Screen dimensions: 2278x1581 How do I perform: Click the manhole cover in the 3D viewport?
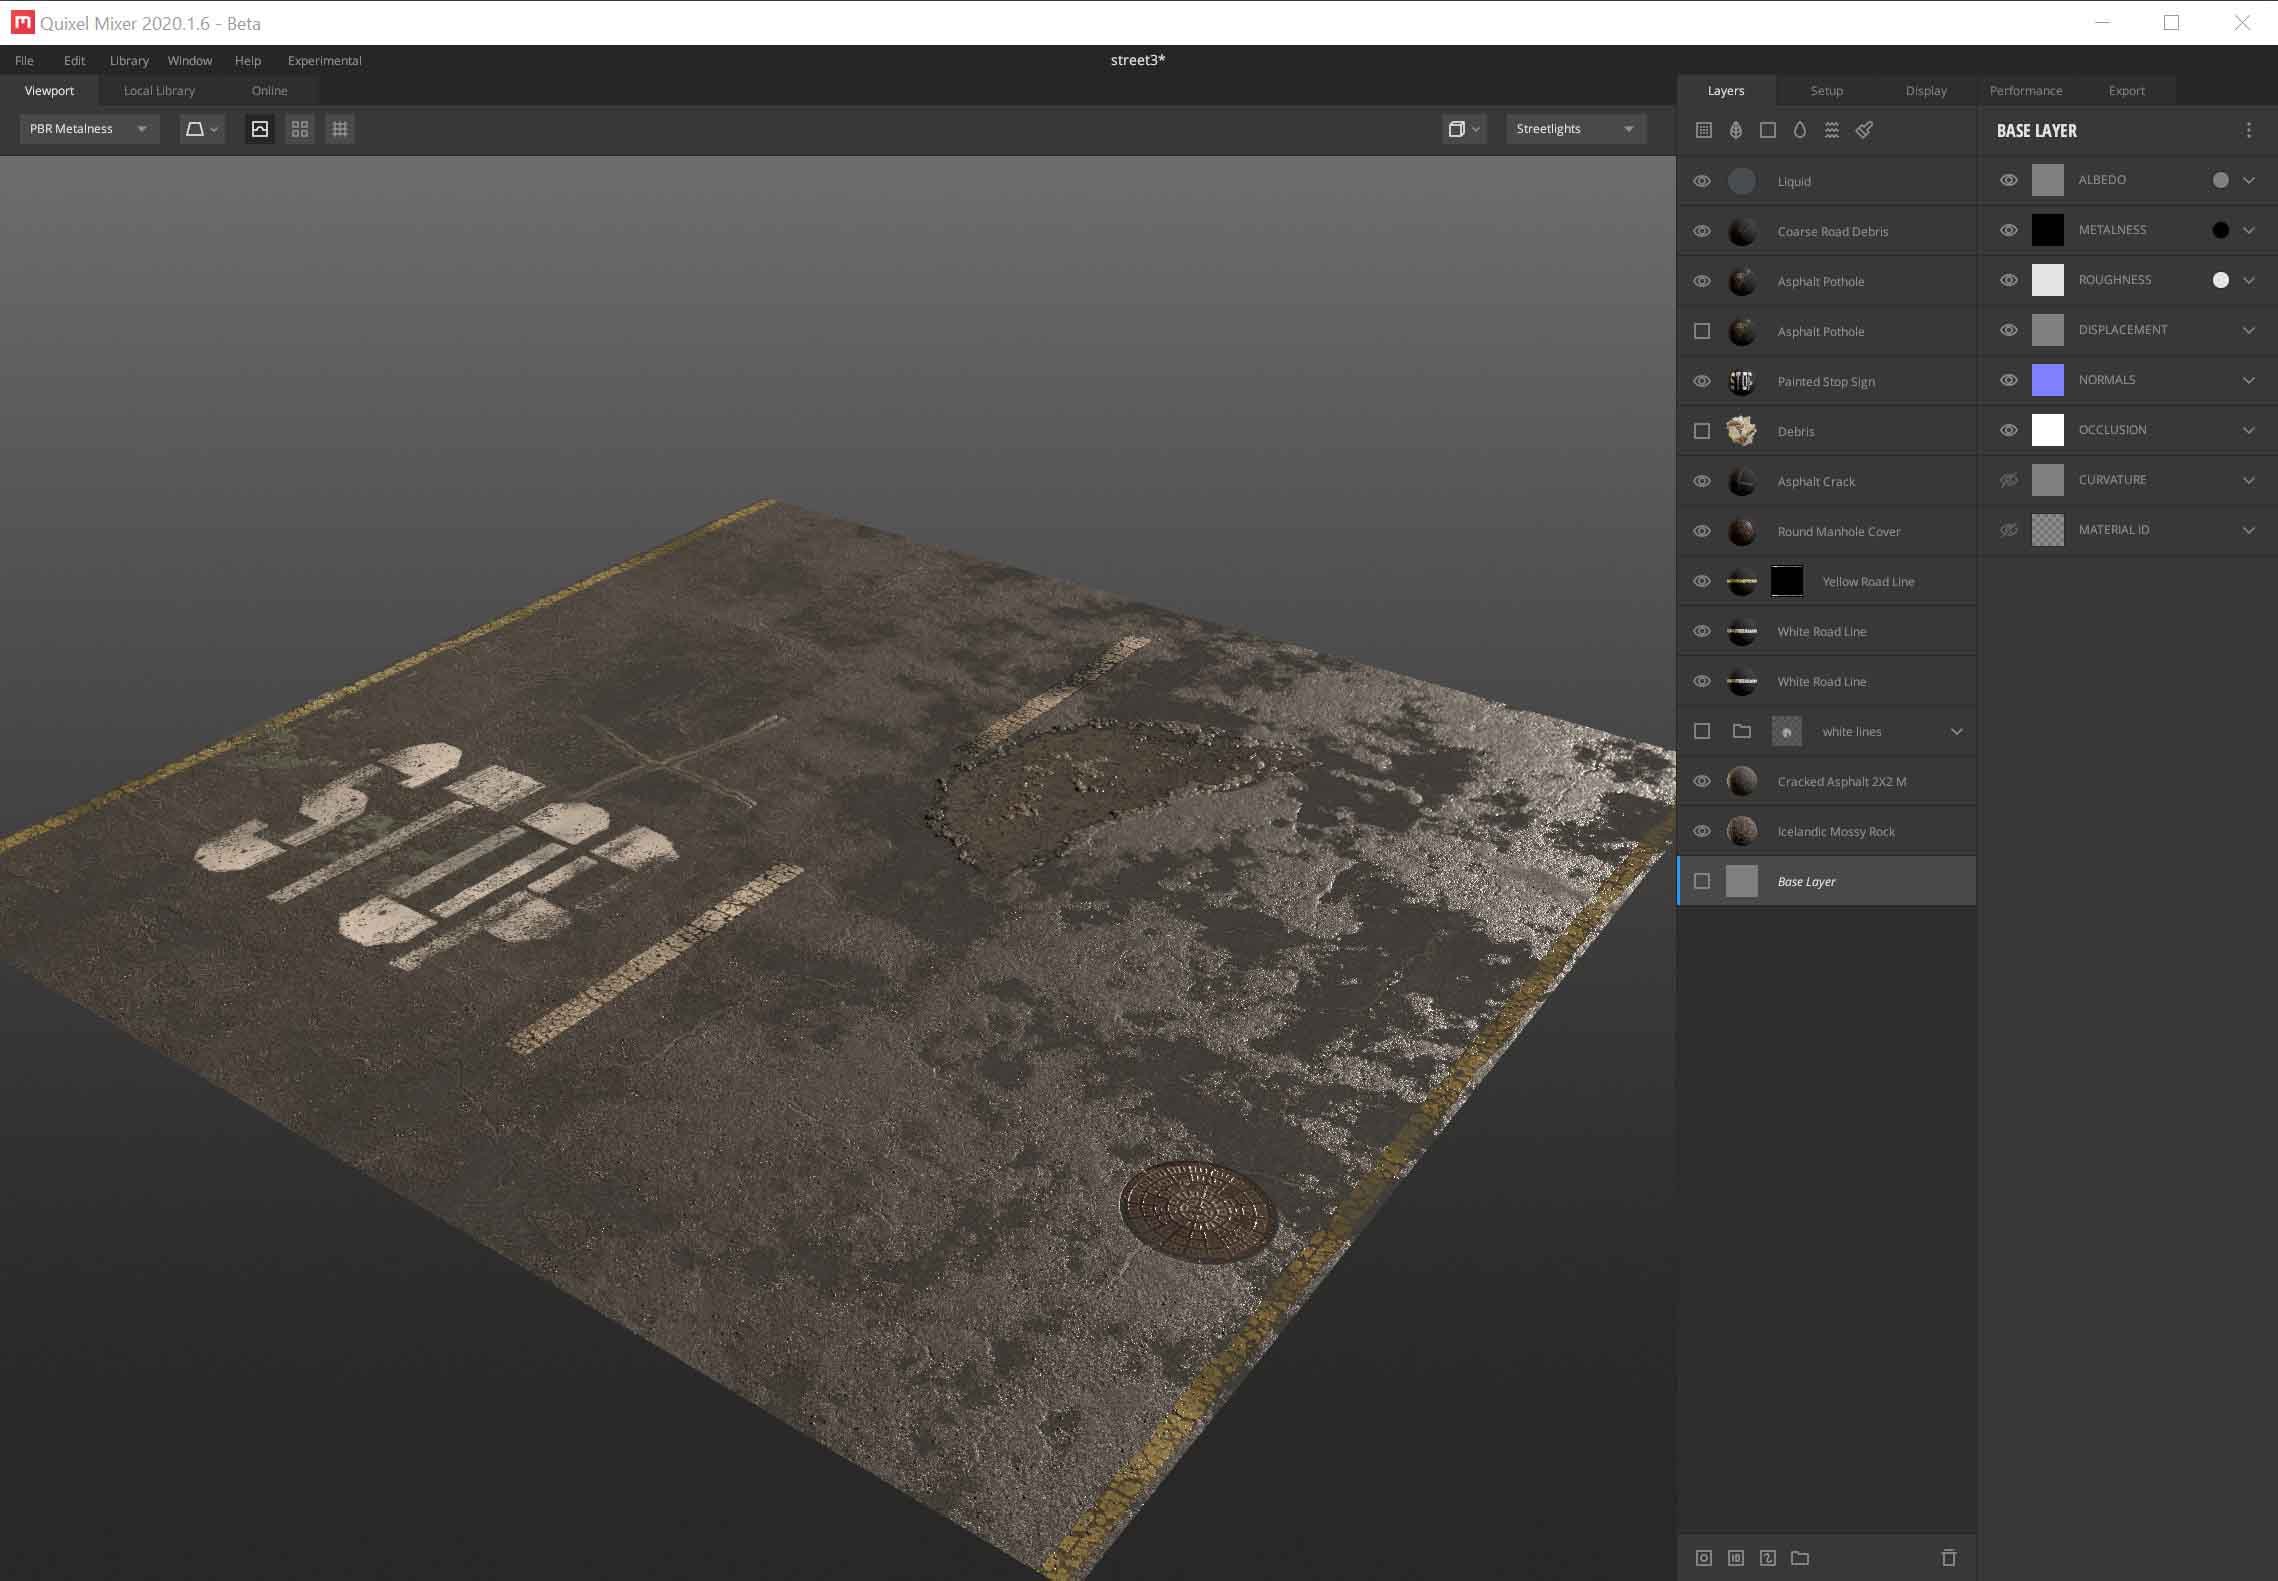coord(1198,1212)
